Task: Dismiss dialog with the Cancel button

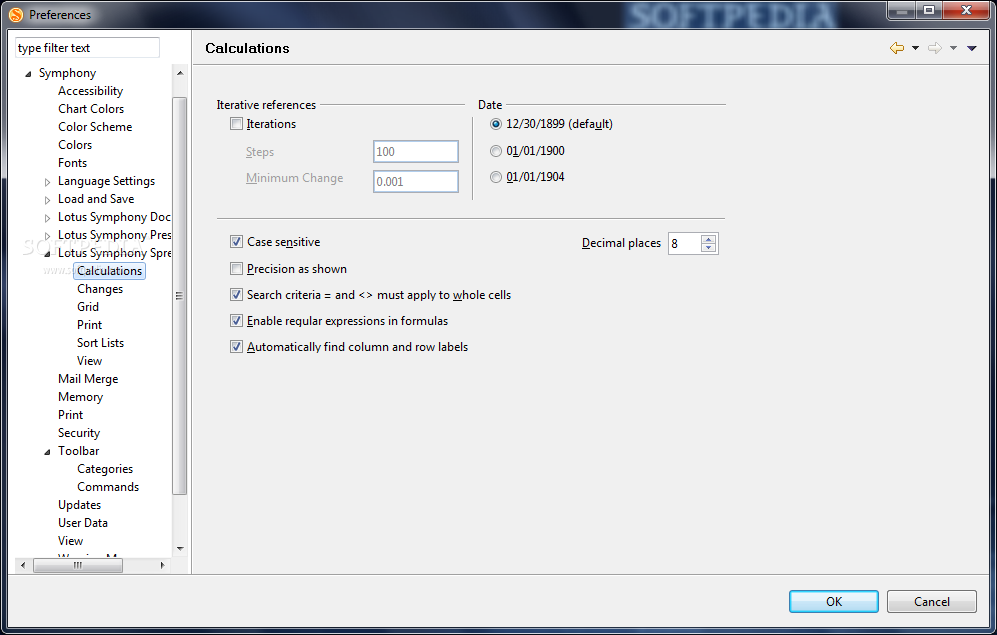Action: point(932,601)
